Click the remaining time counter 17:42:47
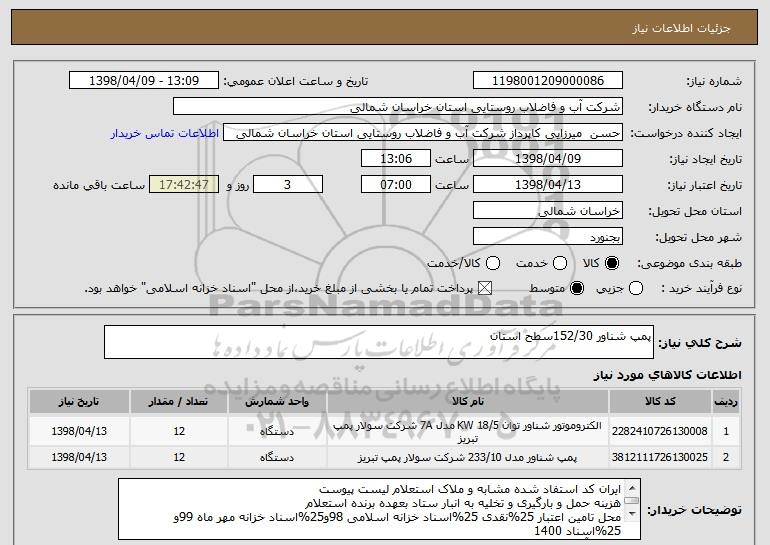 coord(184,185)
